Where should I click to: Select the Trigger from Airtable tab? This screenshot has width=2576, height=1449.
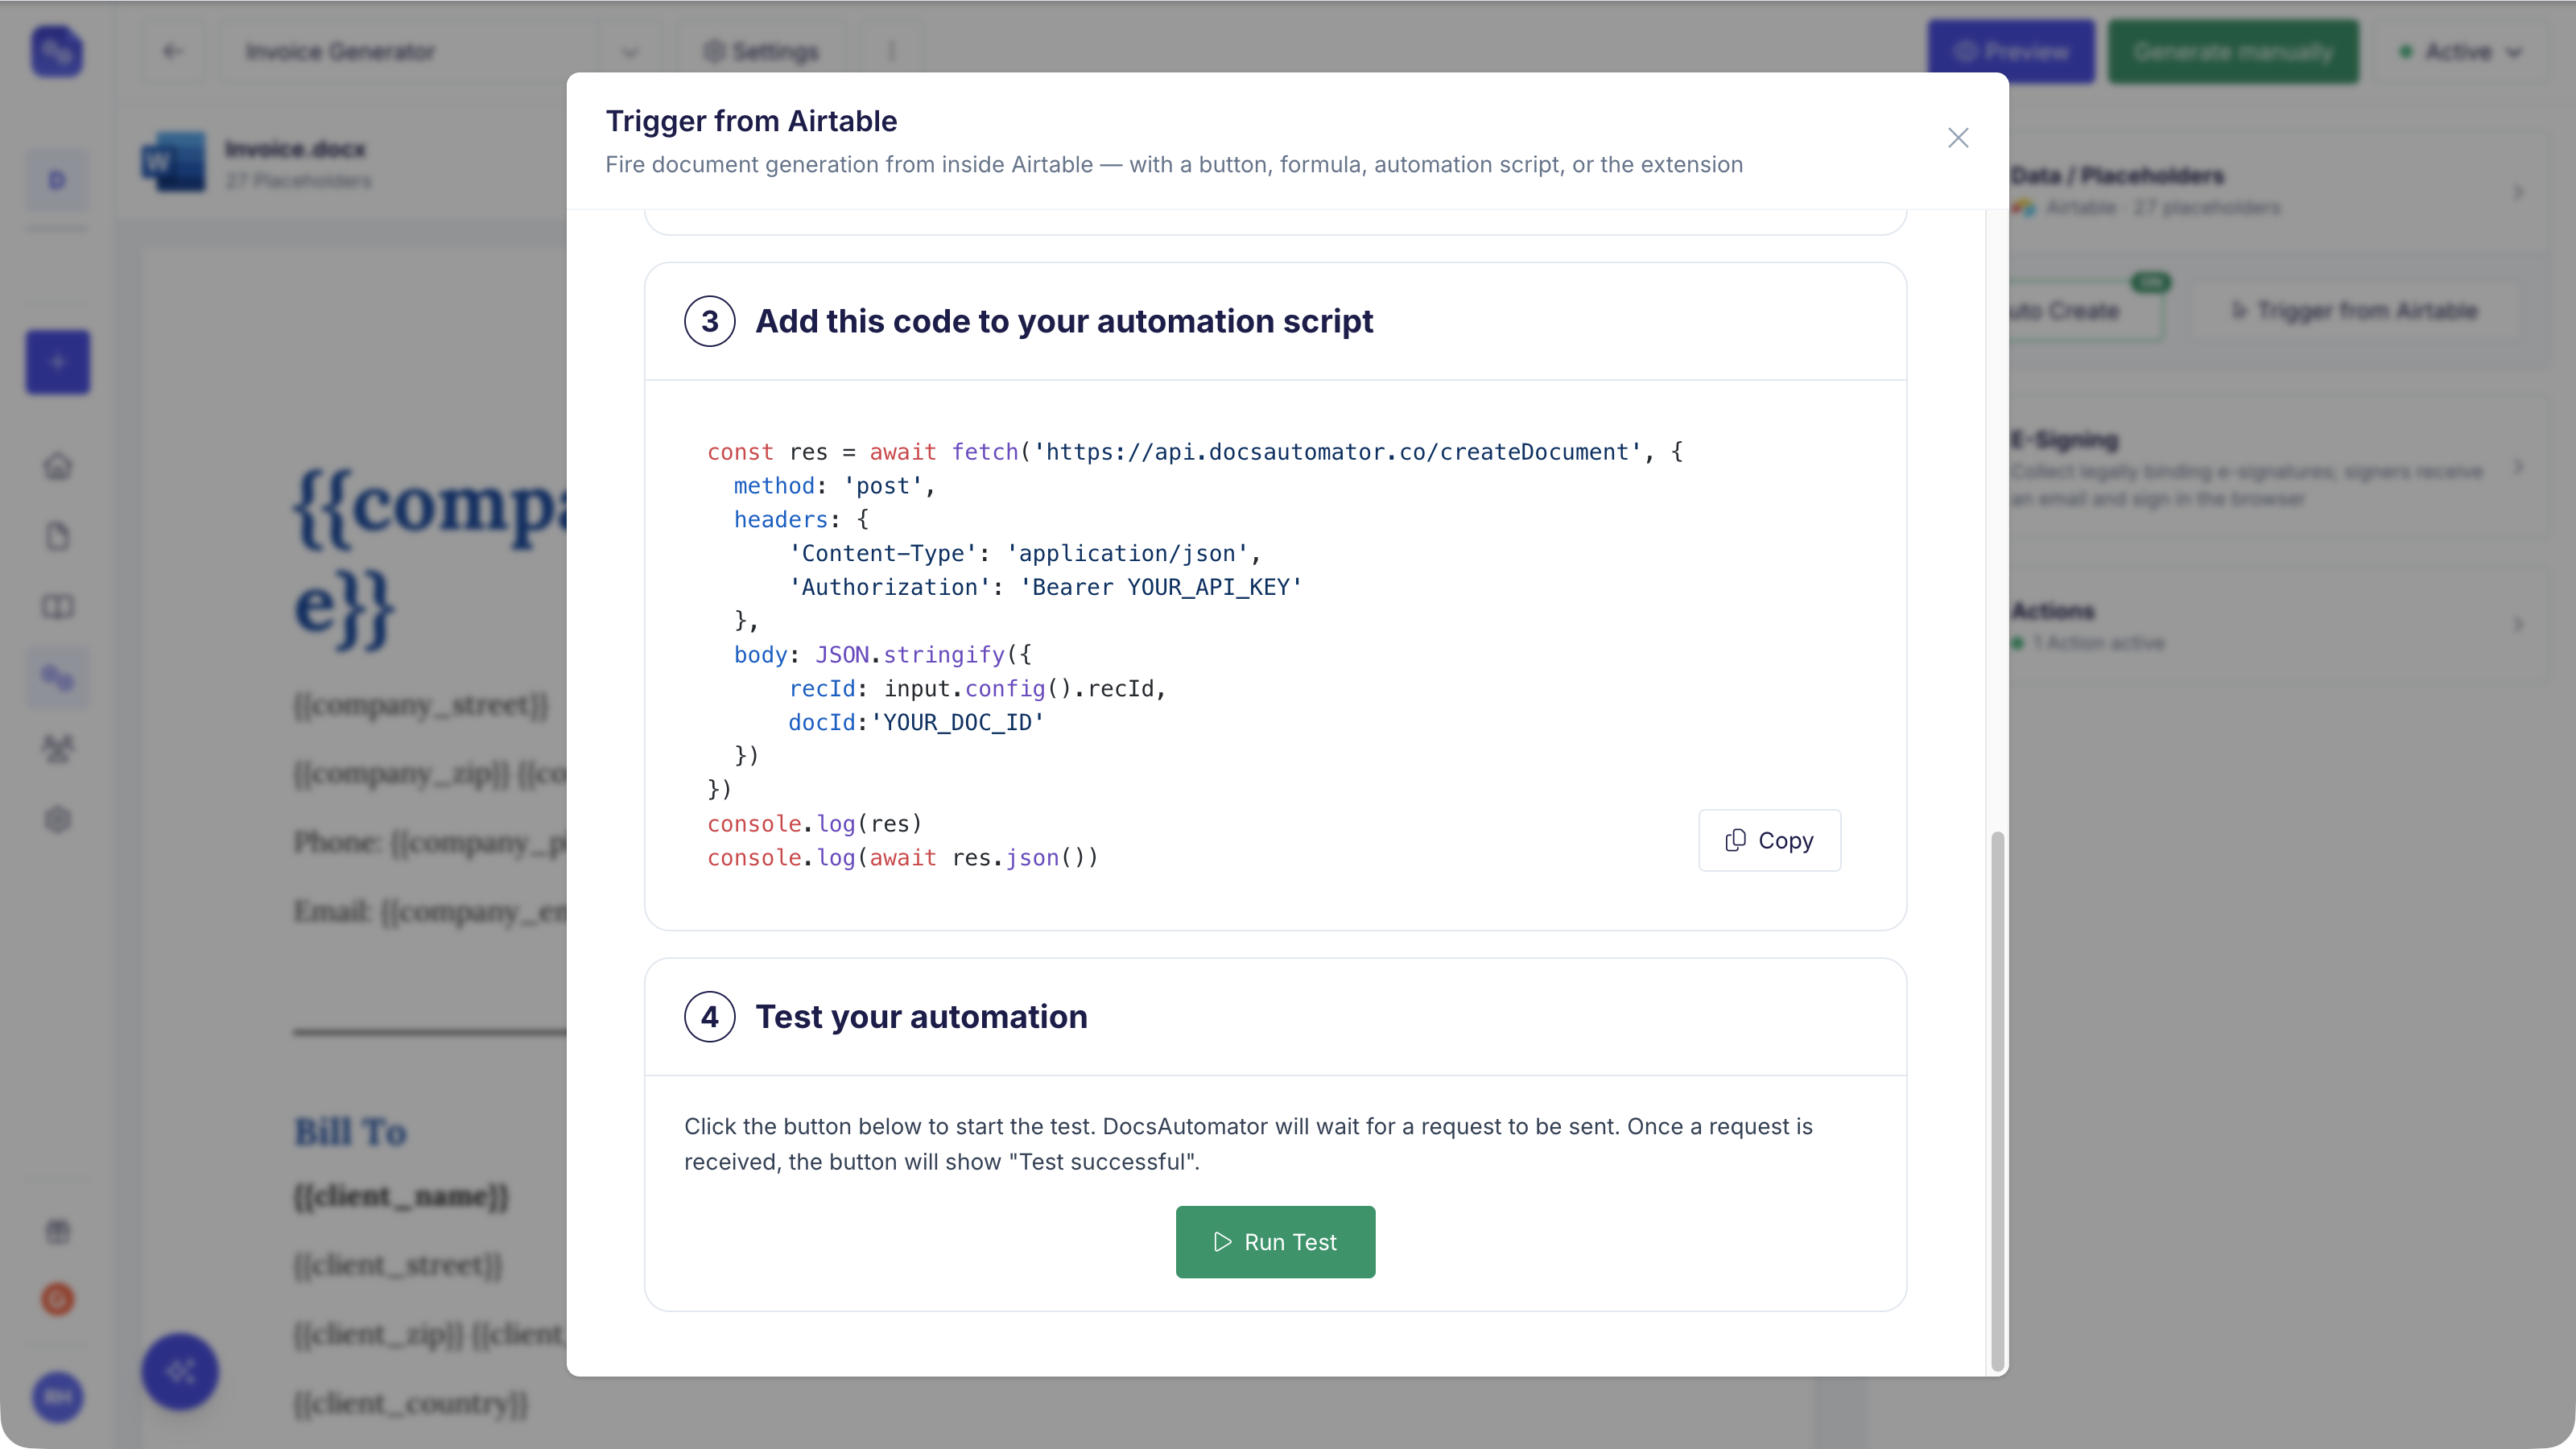click(x=2356, y=311)
